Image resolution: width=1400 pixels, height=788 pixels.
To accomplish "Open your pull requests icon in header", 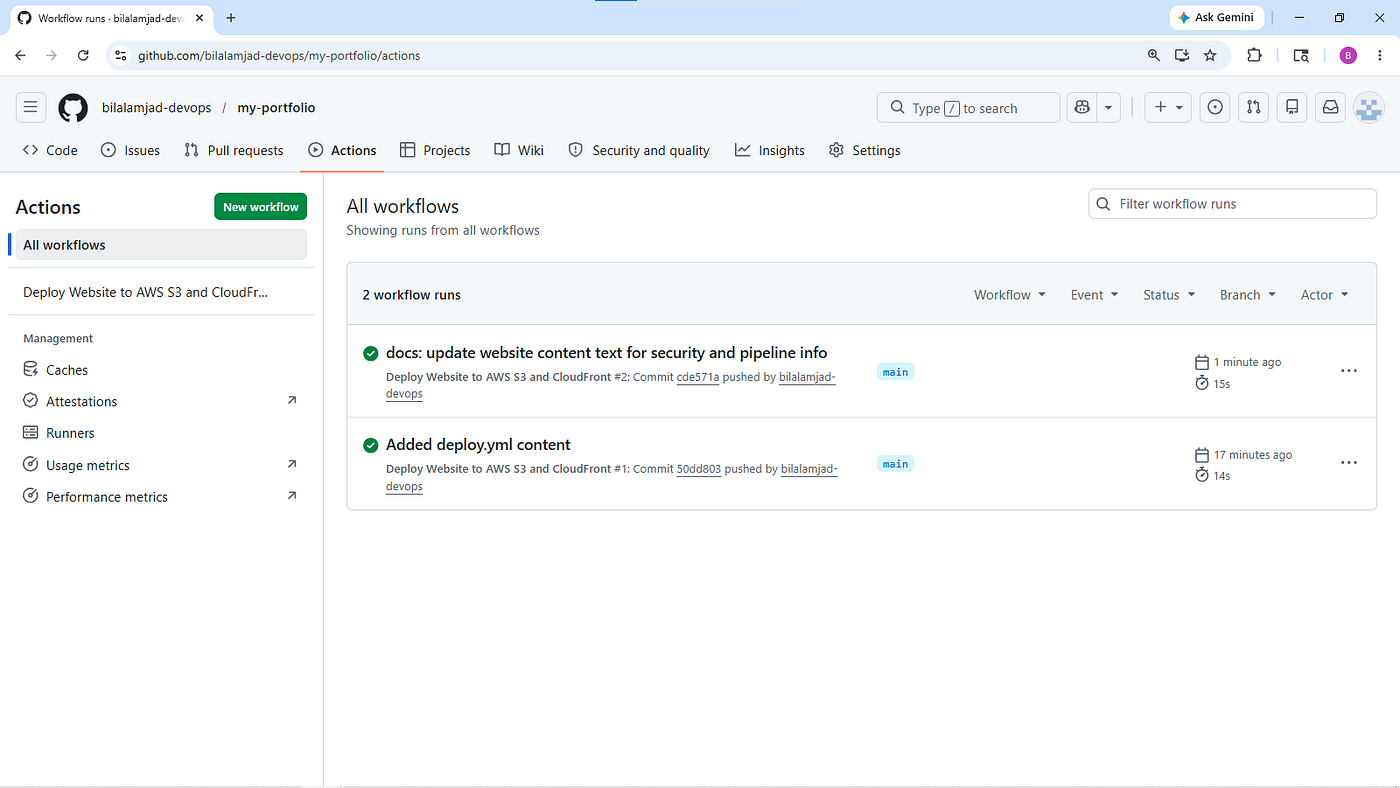I will pos(1254,107).
